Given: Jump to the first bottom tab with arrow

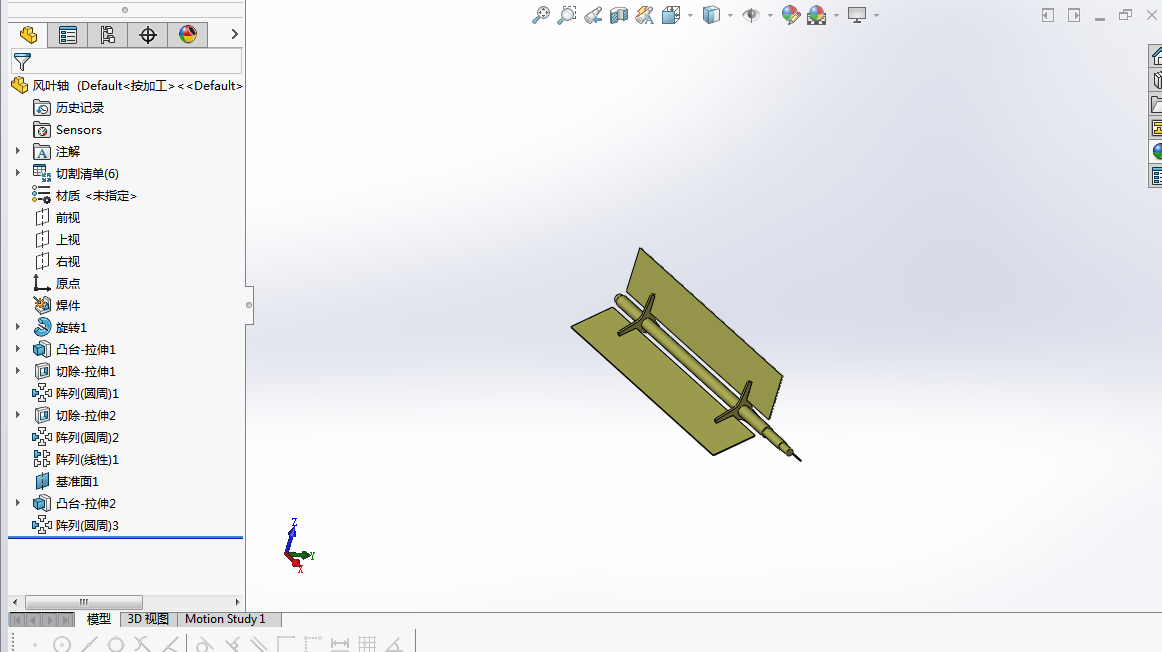Looking at the screenshot, I should click(17, 620).
